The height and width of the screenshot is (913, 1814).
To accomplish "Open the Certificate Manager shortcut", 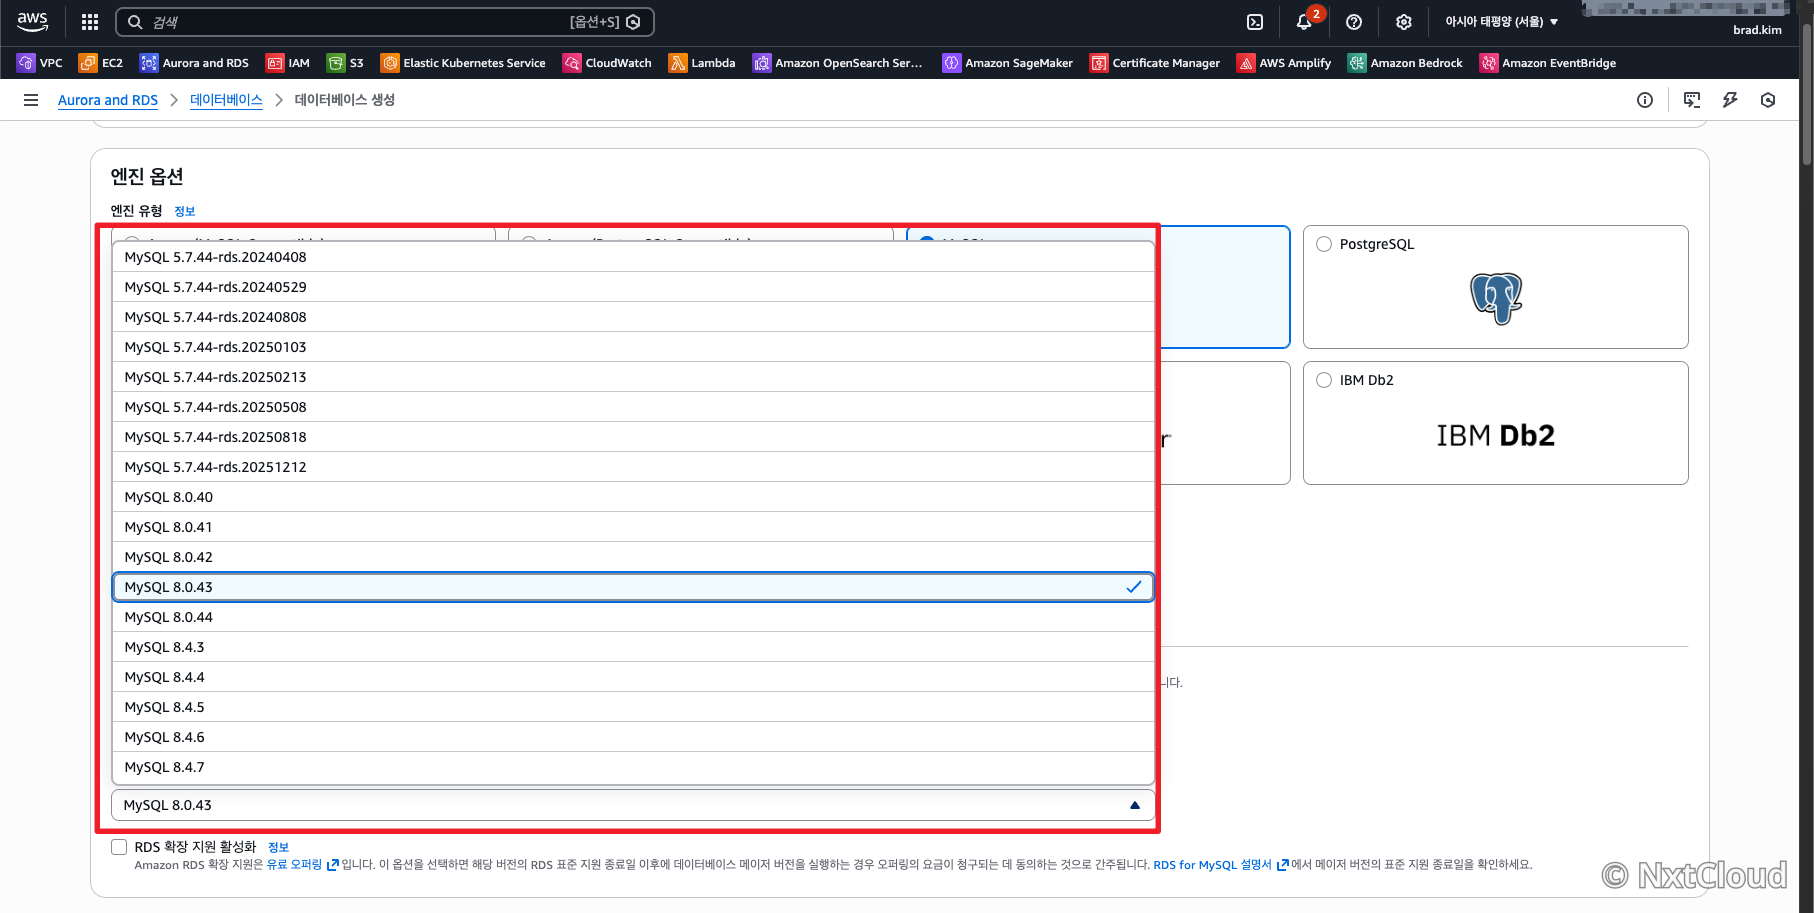I will (1155, 63).
